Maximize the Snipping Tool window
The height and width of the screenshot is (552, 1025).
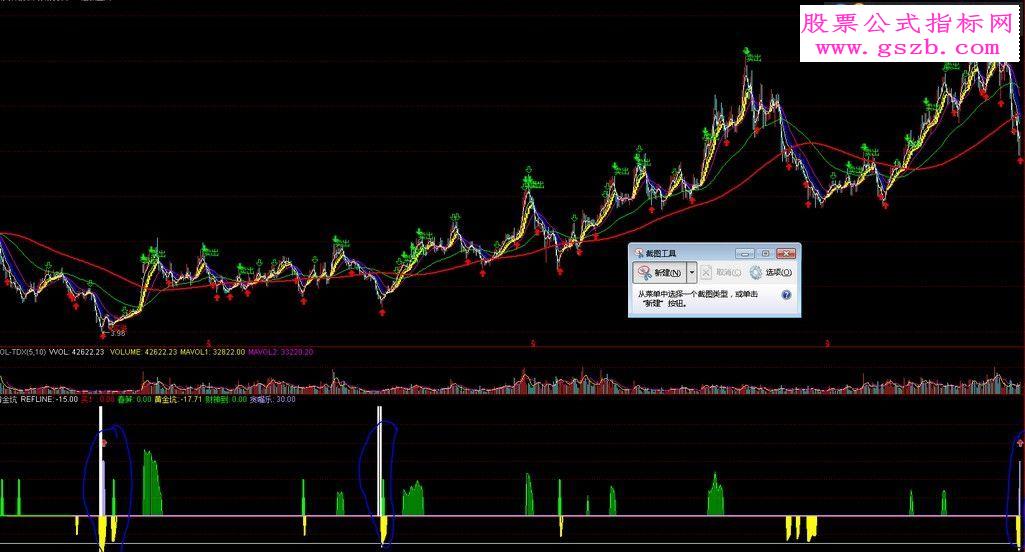pos(765,253)
